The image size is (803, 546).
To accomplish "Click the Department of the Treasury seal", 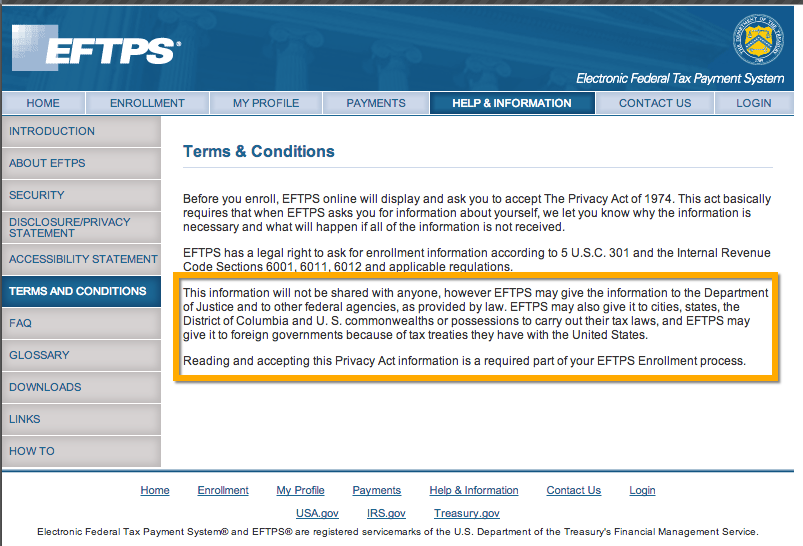I will 758,39.
